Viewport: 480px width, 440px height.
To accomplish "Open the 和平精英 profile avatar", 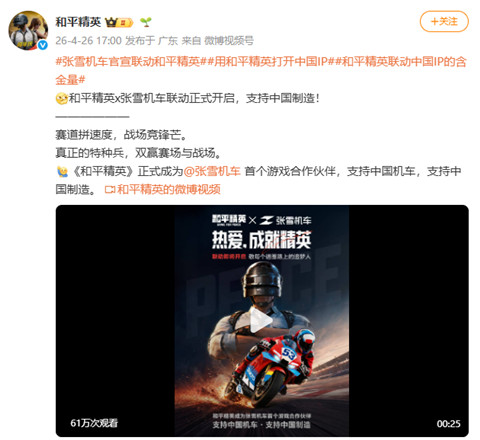I will 28,31.
